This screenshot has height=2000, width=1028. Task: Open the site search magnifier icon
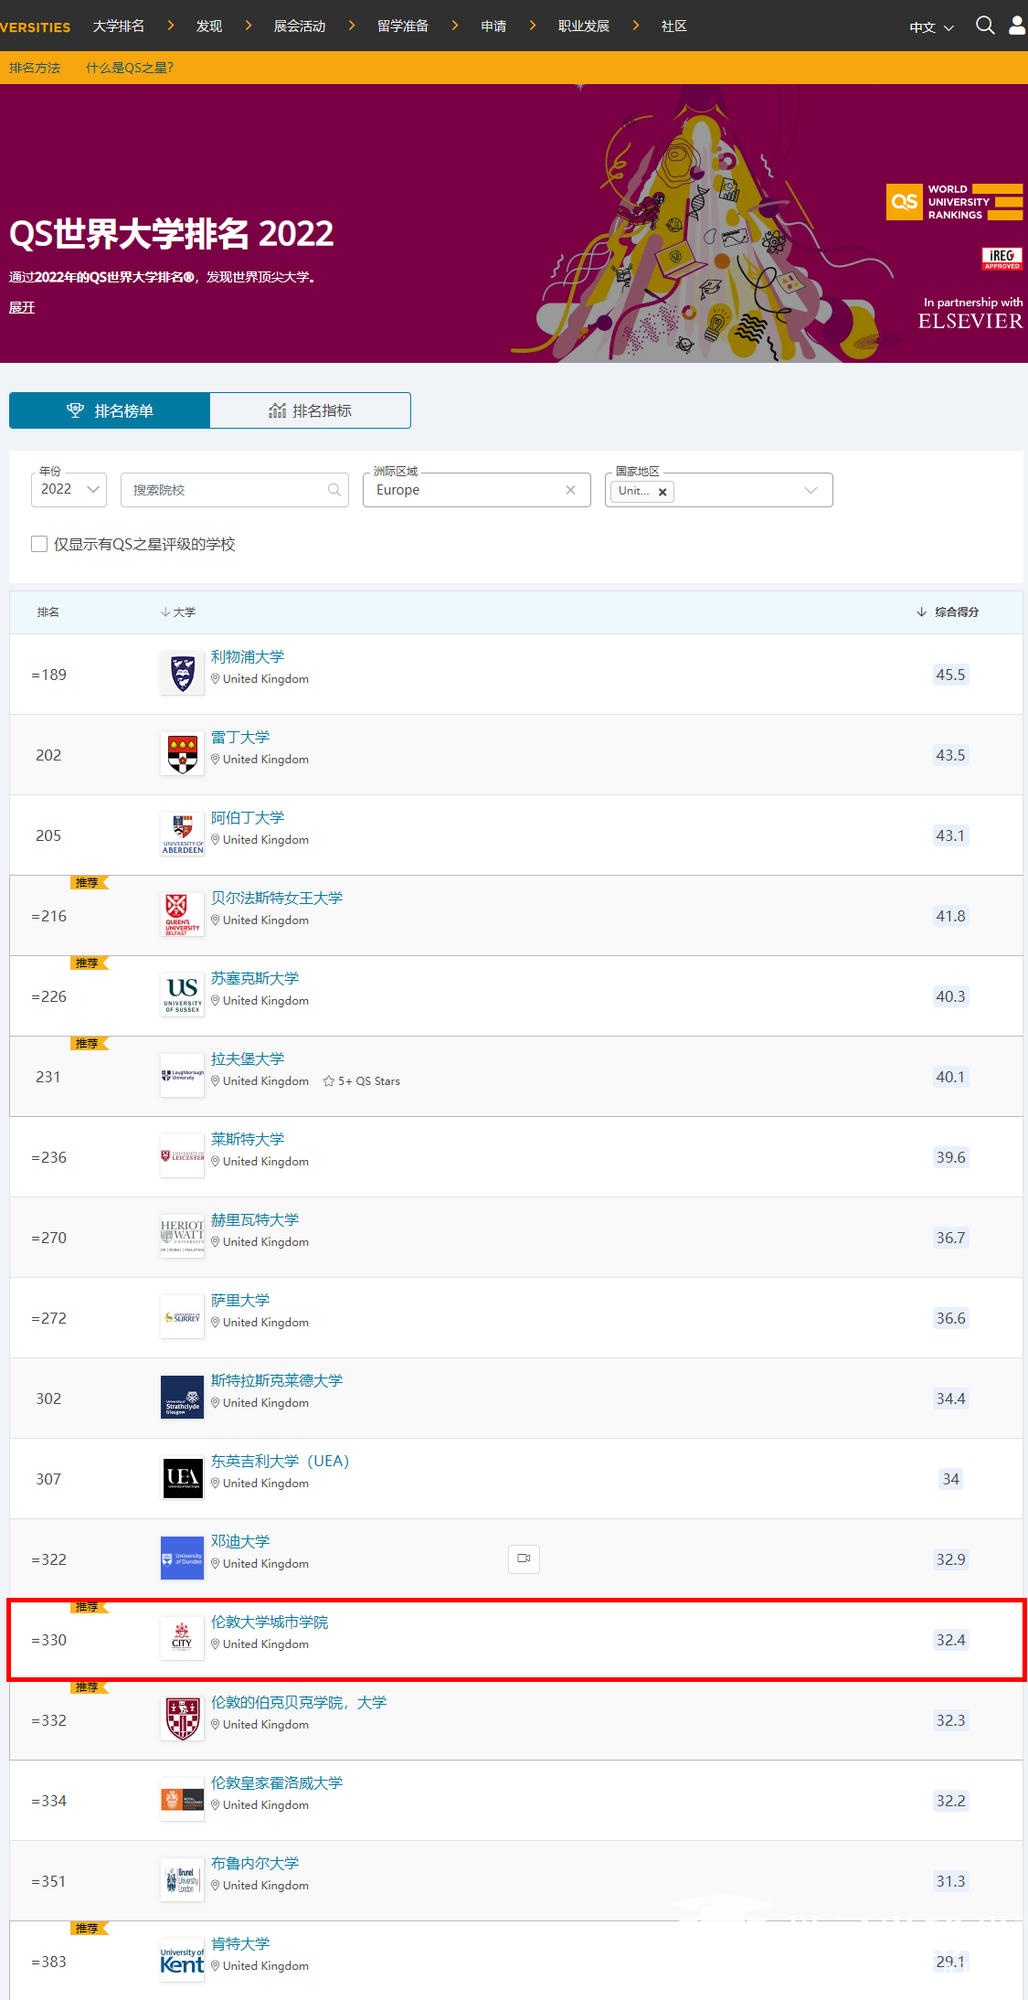pyautogui.click(x=985, y=26)
